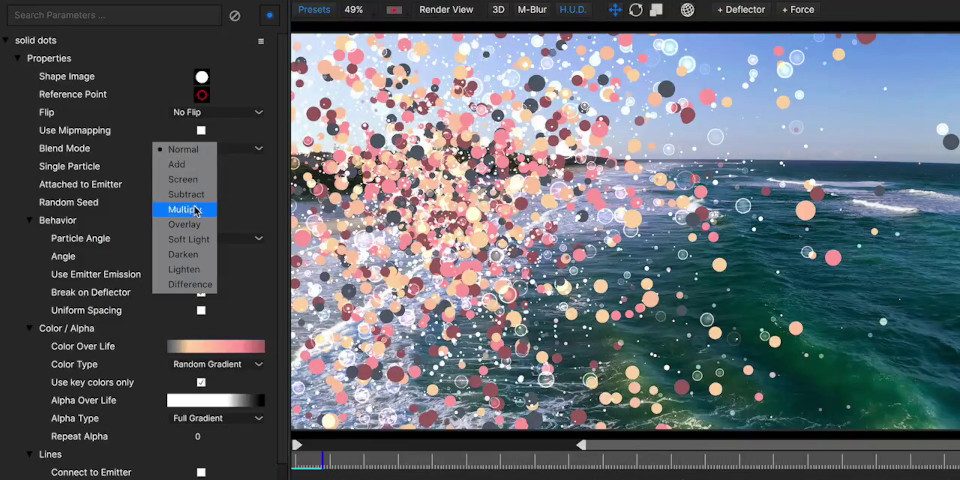The height and width of the screenshot is (480, 960).
Task: Uncheck Use key colors only
Action: (x=201, y=382)
